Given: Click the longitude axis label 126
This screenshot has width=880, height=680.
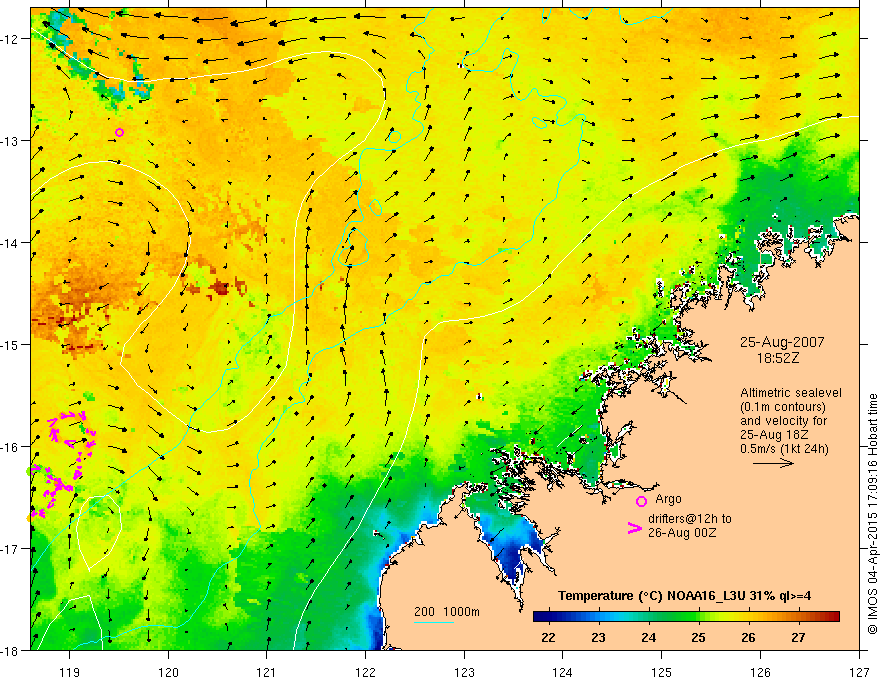Looking at the screenshot, I should (x=760, y=672).
